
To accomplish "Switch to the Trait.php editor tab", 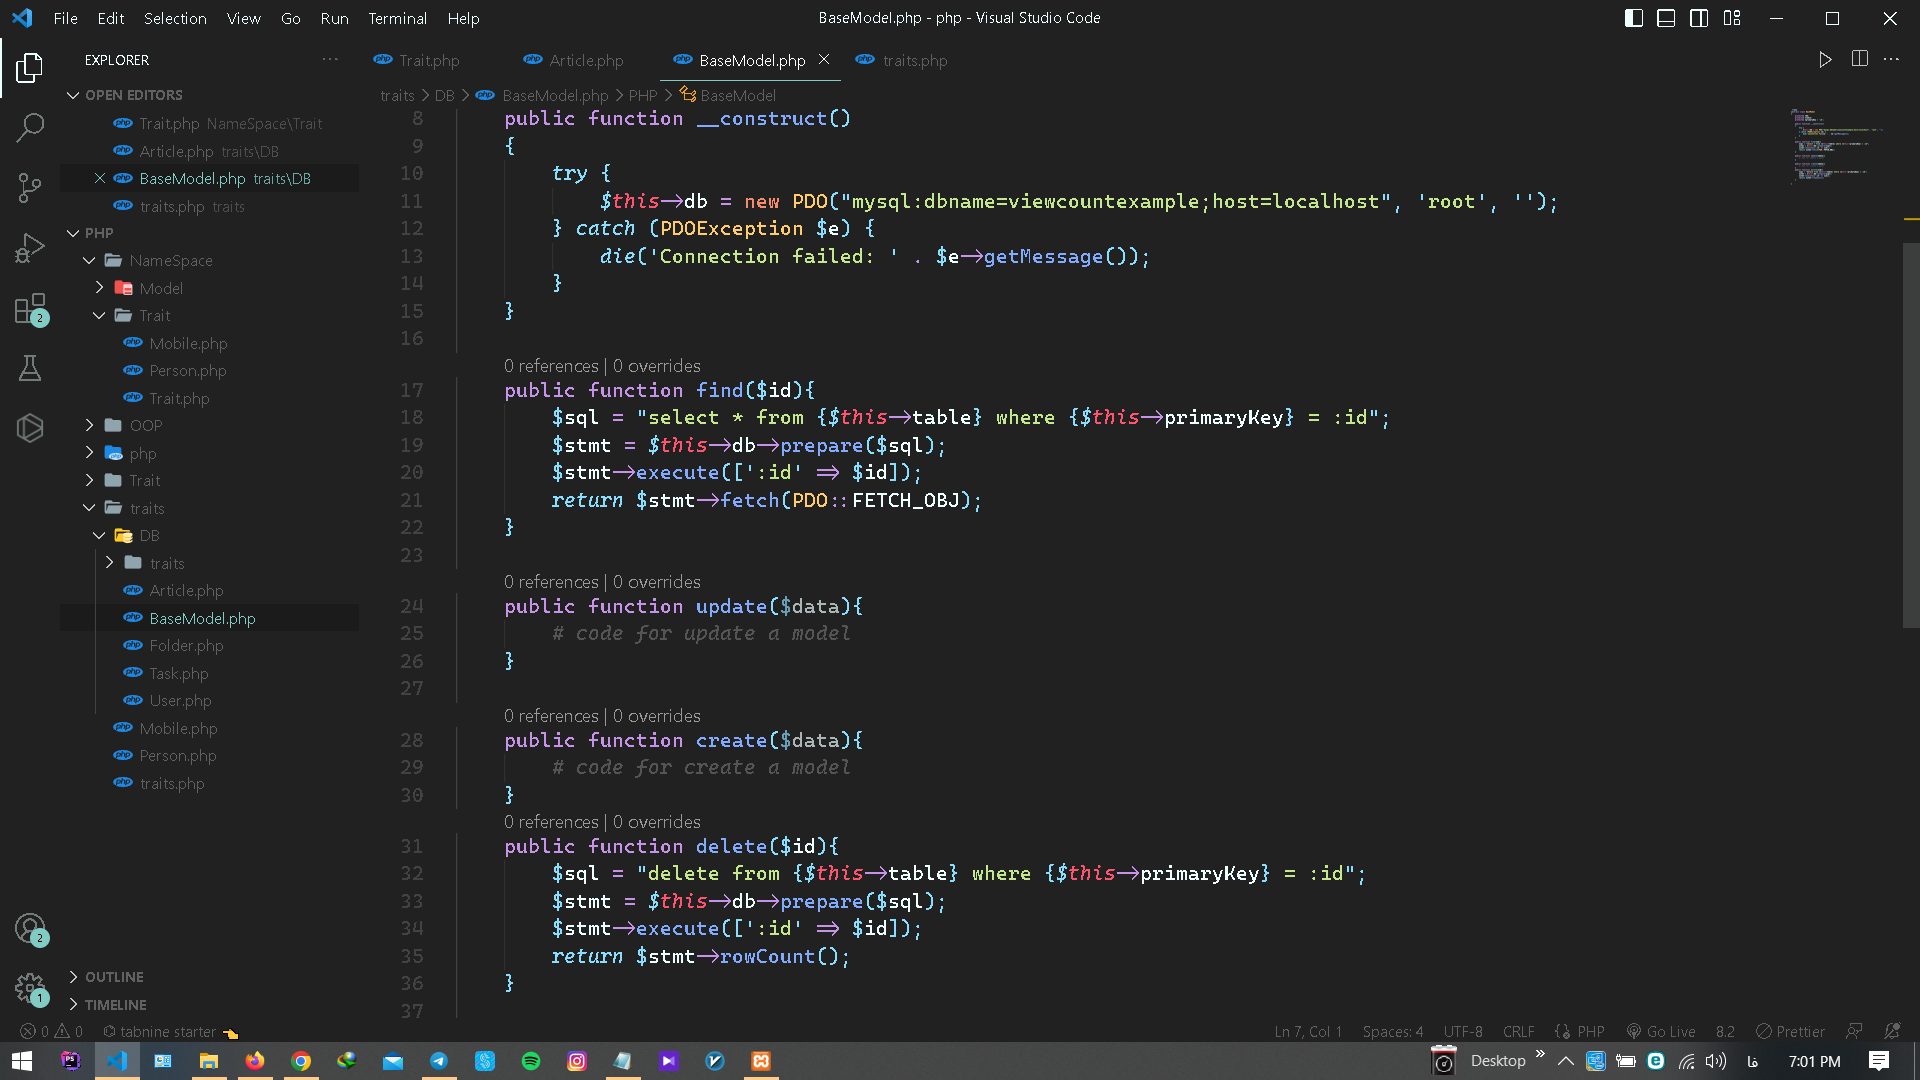I will [x=429, y=60].
